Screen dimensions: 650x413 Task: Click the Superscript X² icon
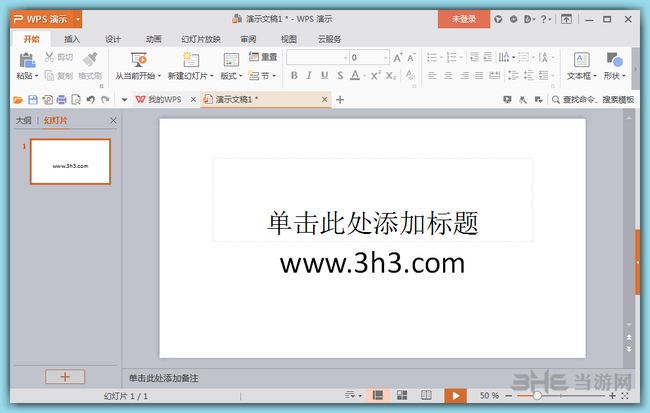(x=376, y=75)
